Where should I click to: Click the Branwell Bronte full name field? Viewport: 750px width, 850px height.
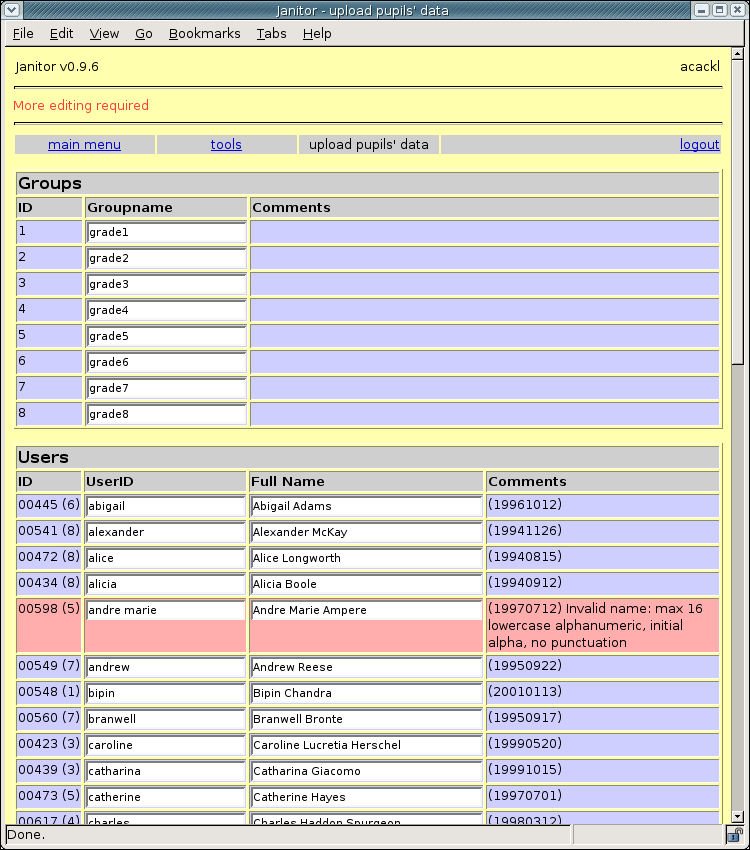click(x=366, y=719)
